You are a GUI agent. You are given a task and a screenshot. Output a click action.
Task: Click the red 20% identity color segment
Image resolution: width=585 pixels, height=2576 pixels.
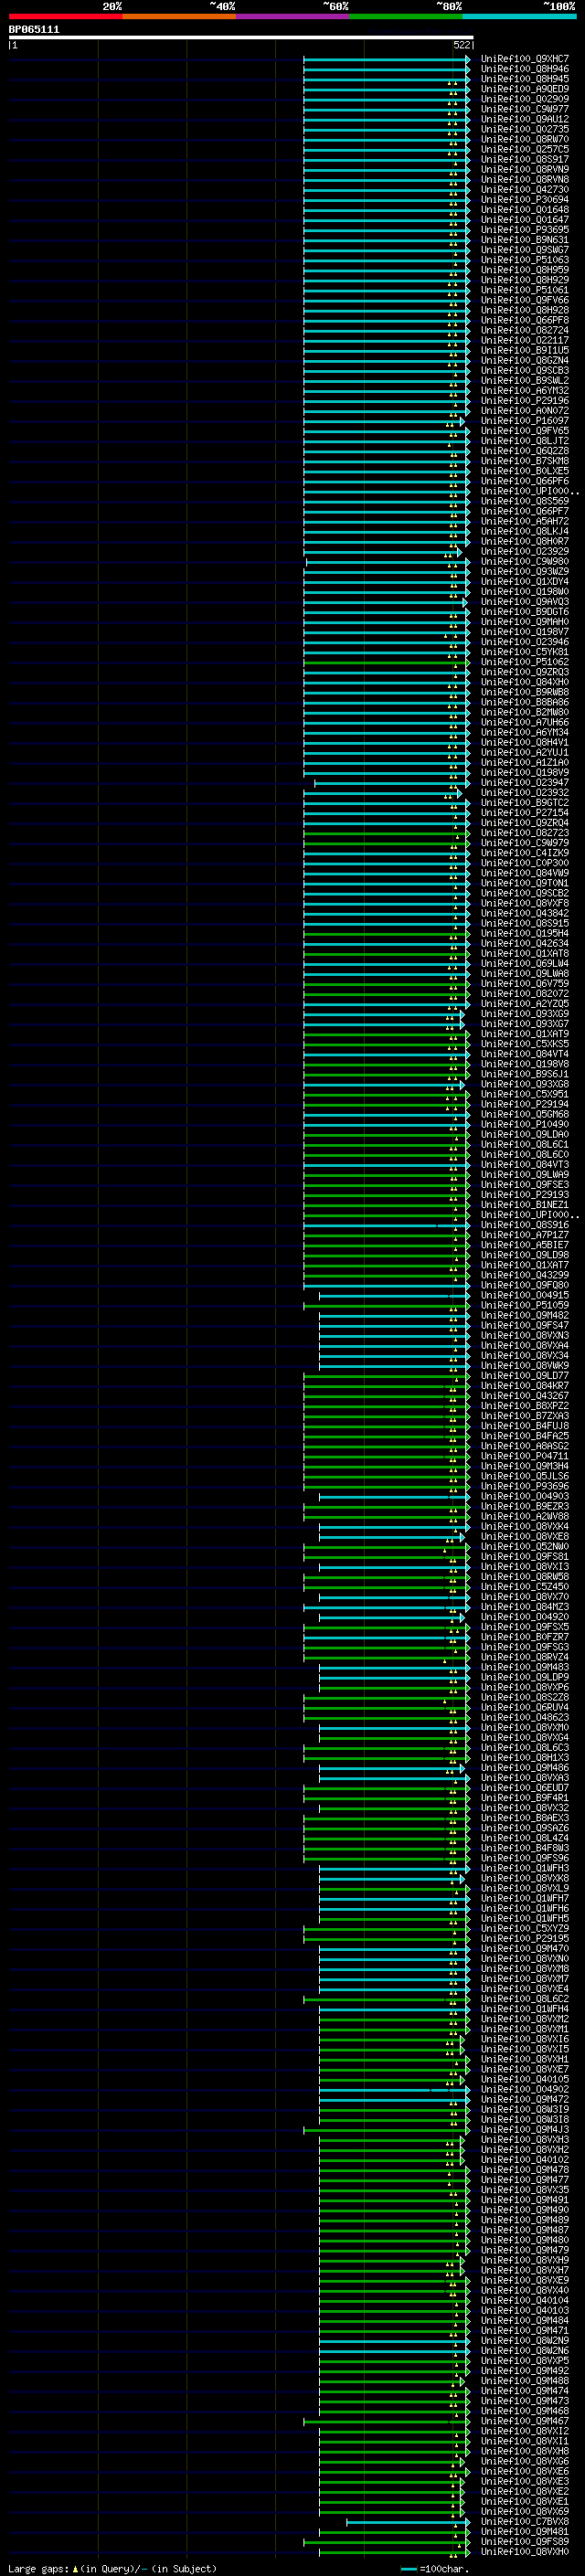65,16
